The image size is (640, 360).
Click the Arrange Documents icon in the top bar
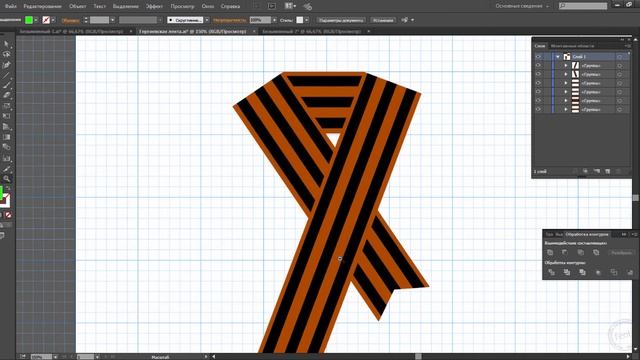(x=290, y=6)
